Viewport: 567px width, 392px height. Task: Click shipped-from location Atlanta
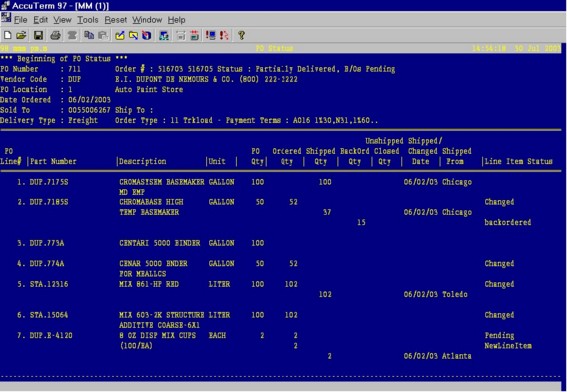pos(457,356)
